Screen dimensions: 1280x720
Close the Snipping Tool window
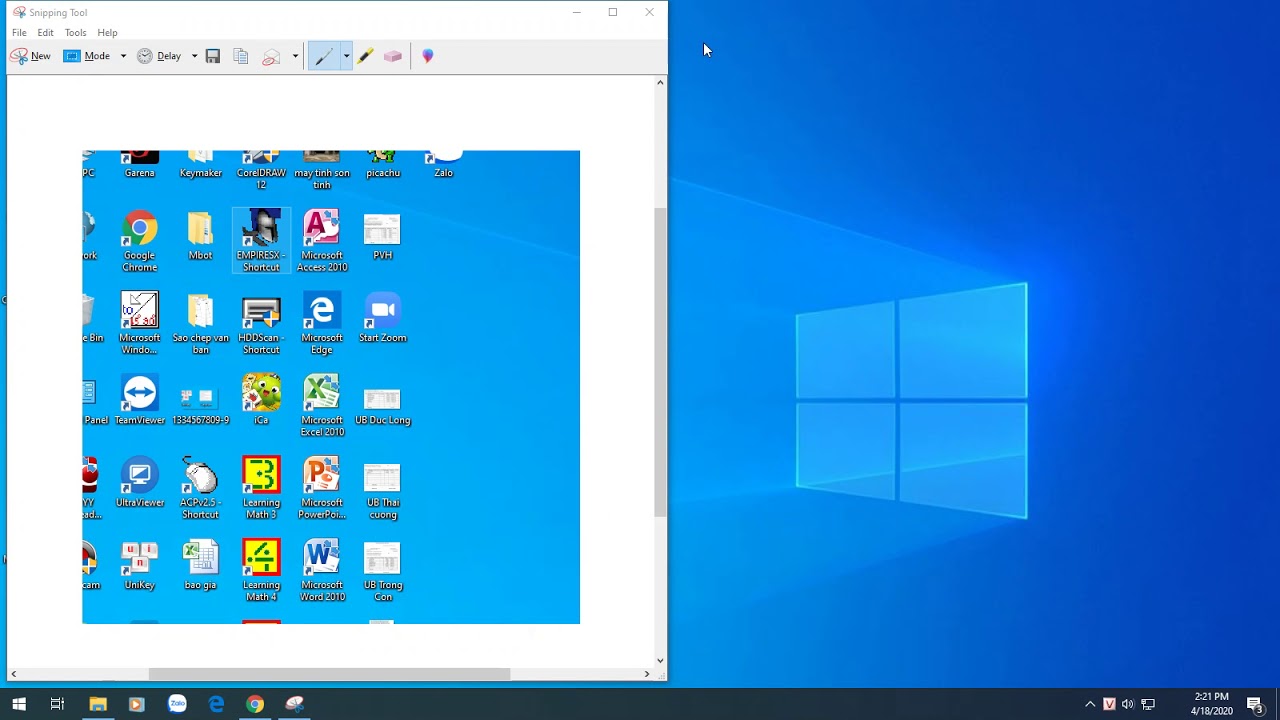[x=649, y=12]
